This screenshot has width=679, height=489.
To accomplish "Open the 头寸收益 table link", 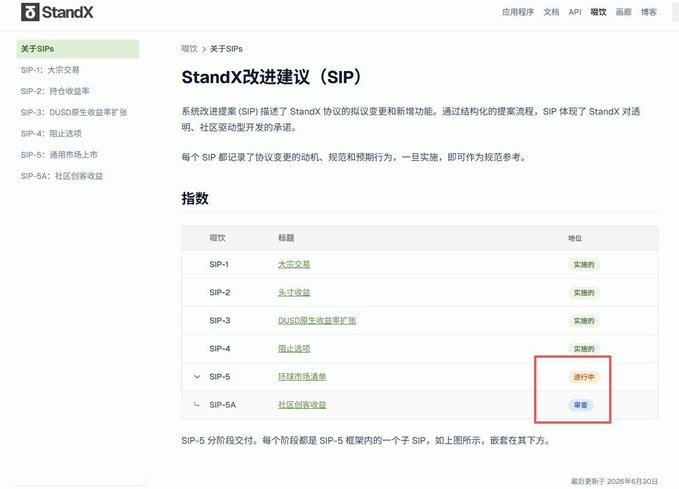I will pos(294,292).
